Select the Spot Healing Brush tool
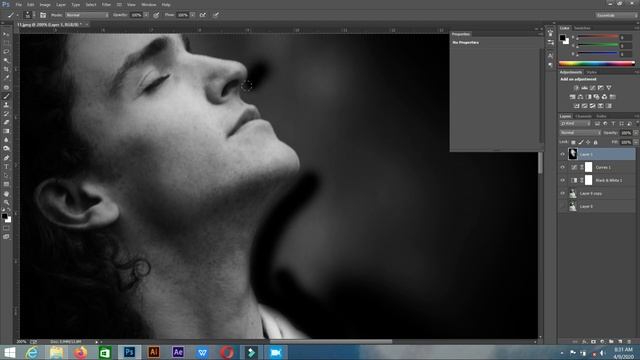The image size is (640, 360). pyautogui.click(x=6, y=87)
